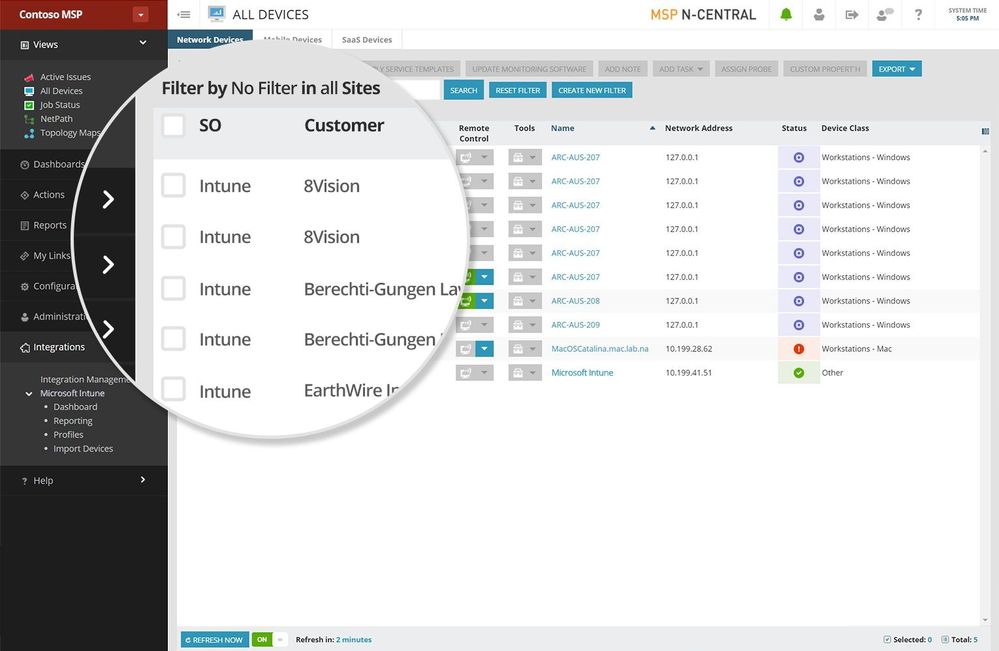
Task: Switch to SaaS Devices tab
Action: pyautogui.click(x=367, y=39)
